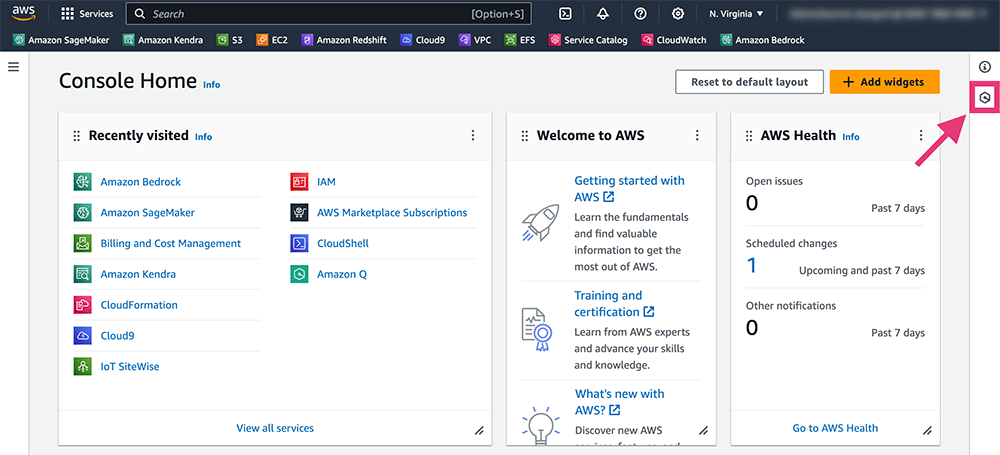The width and height of the screenshot is (1000, 455).
Task: Open the Recently visited widget options menu
Action: (x=473, y=135)
